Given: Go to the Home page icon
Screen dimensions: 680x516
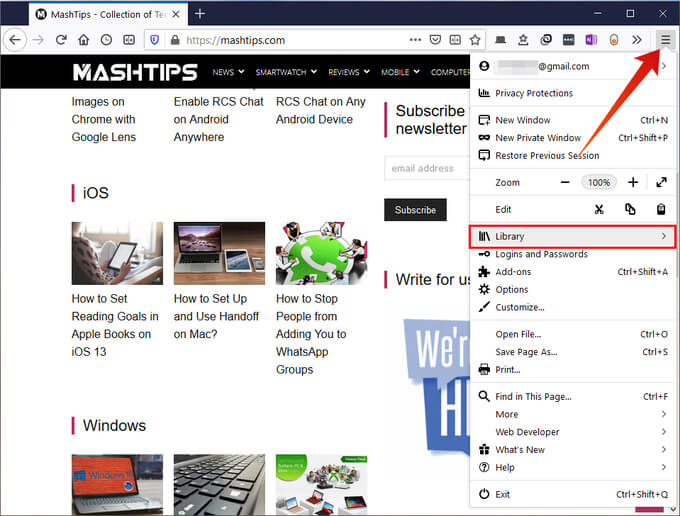Looking at the screenshot, I should pyautogui.click(x=84, y=40).
